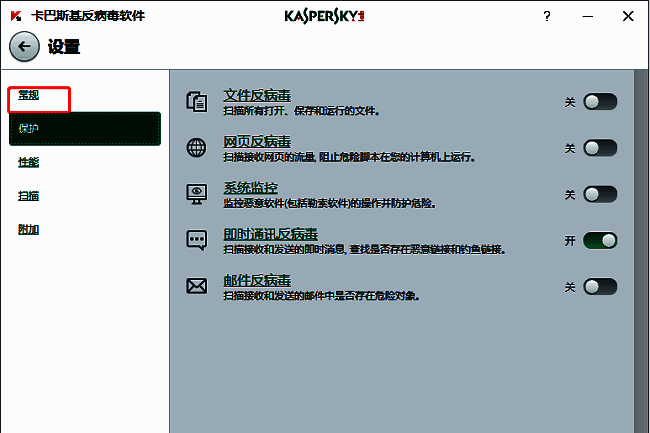Open help with the question mark

coord(547,16)
